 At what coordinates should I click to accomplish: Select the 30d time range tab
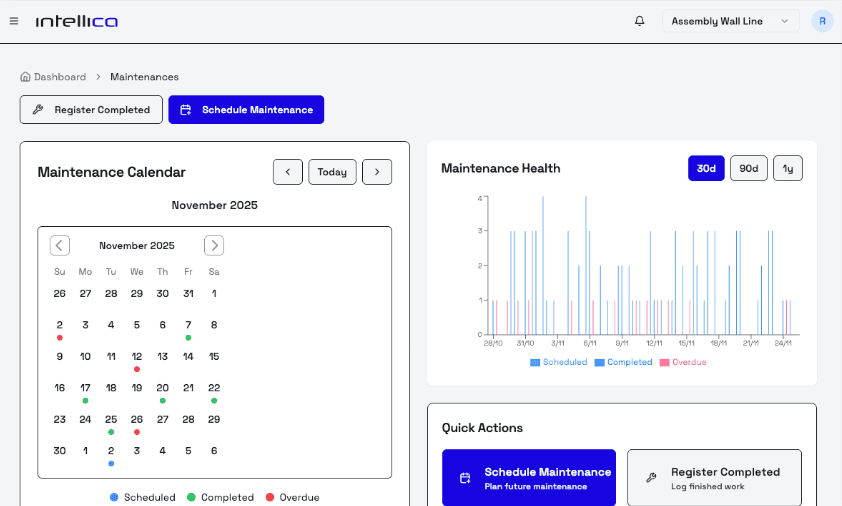(706, 169)
